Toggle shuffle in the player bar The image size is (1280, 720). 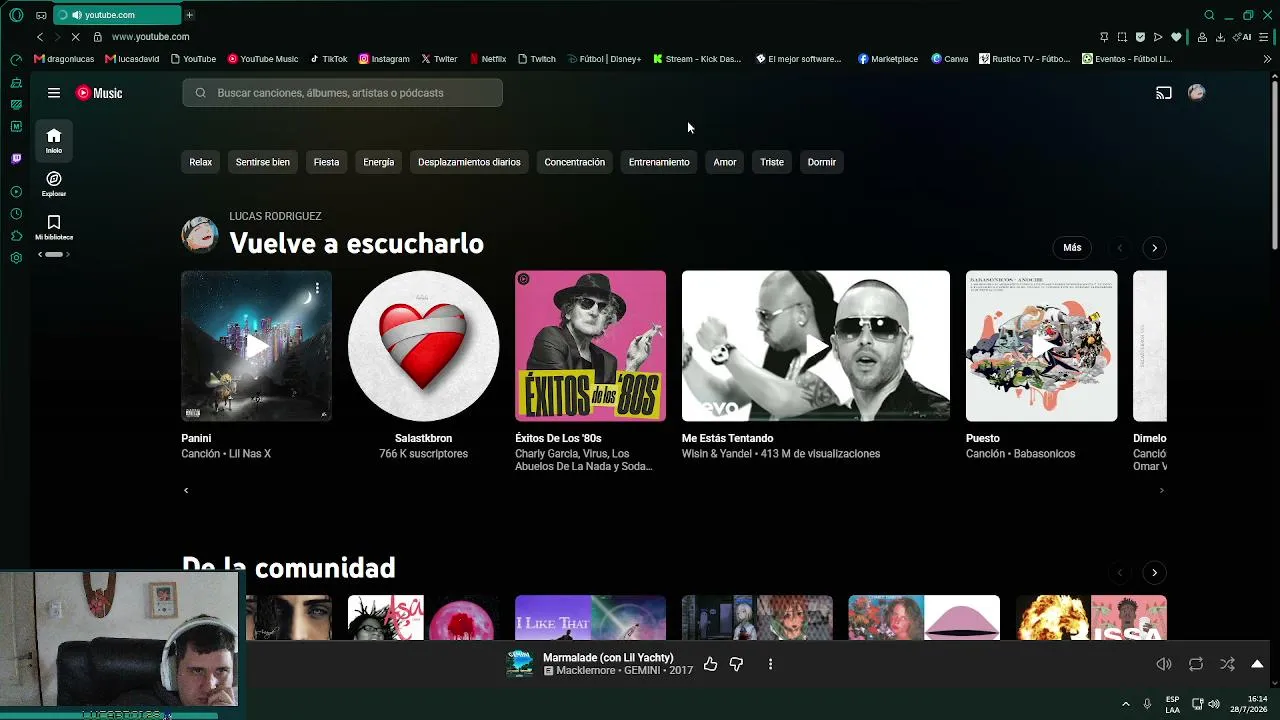1227,664
